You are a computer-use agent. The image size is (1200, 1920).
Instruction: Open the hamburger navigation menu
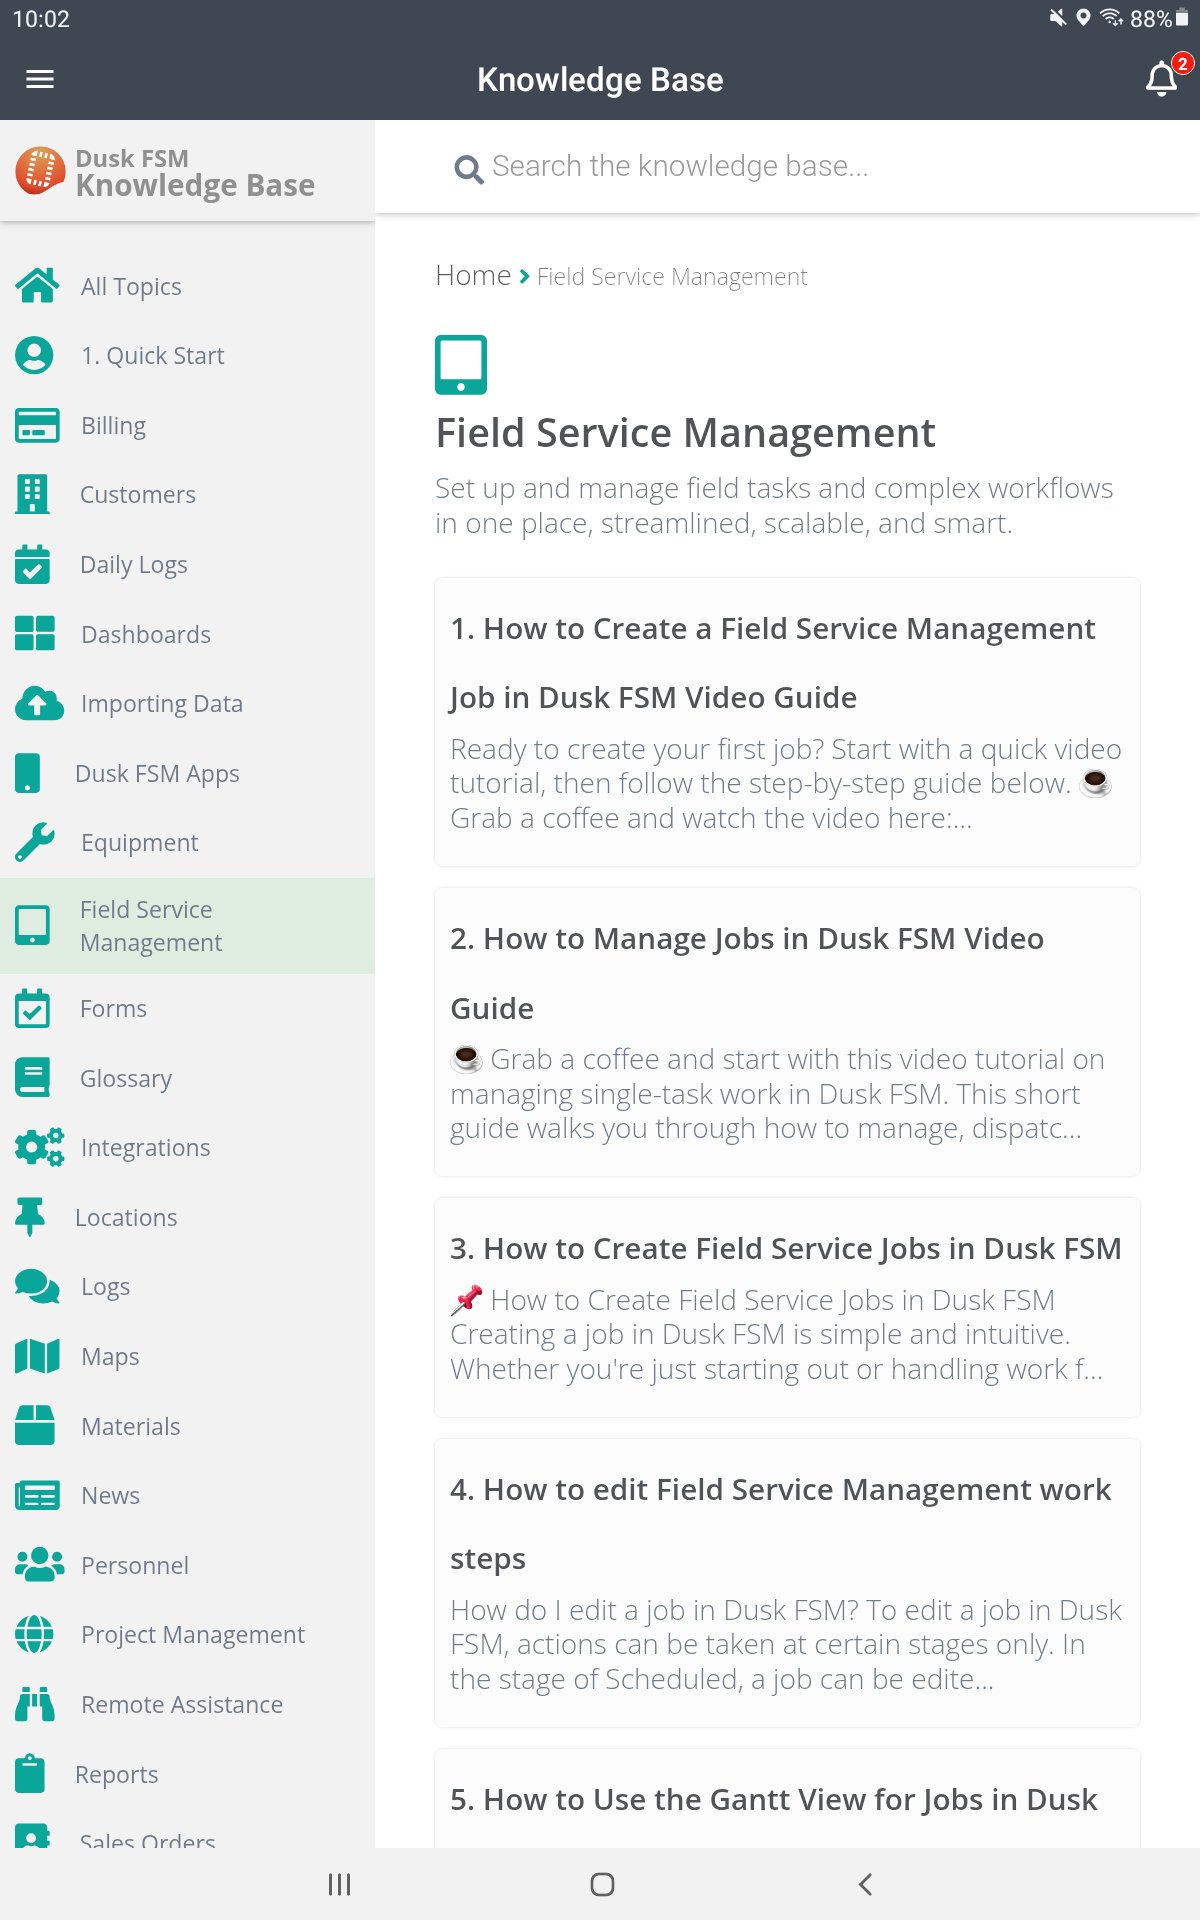[x=40, y=79]
